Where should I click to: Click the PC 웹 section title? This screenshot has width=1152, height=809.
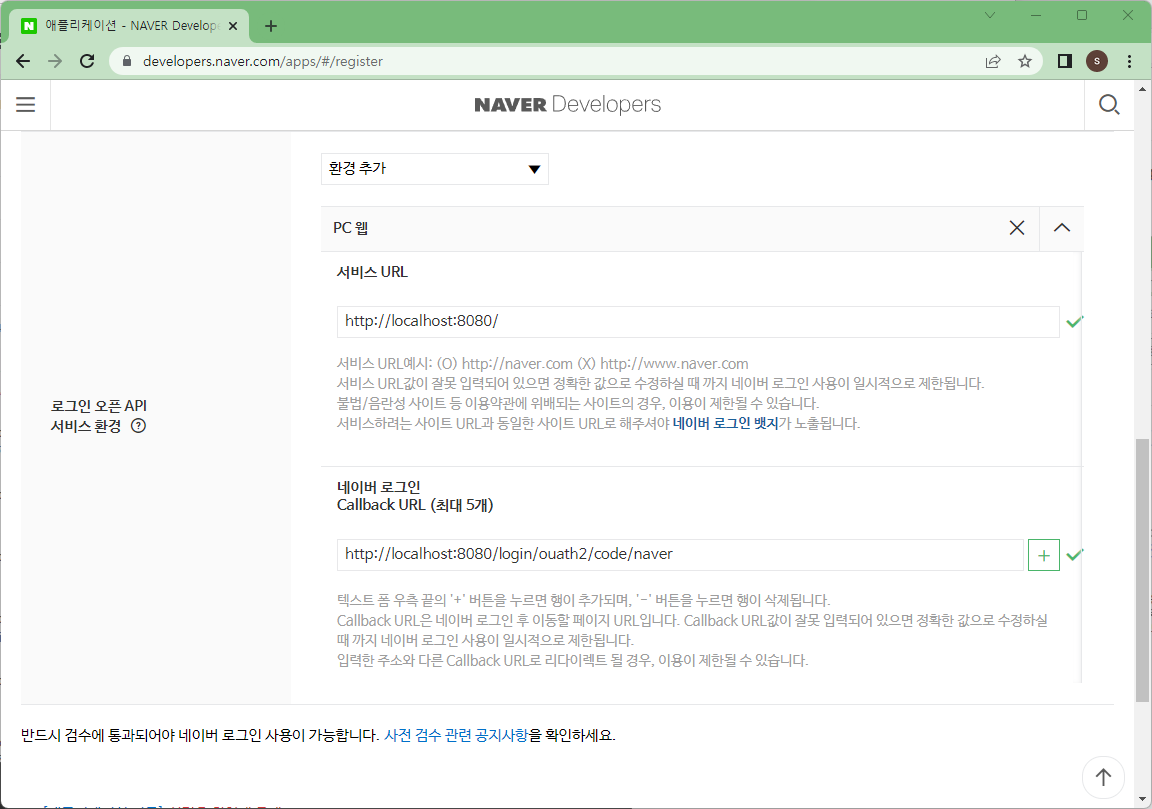(350, 228)
